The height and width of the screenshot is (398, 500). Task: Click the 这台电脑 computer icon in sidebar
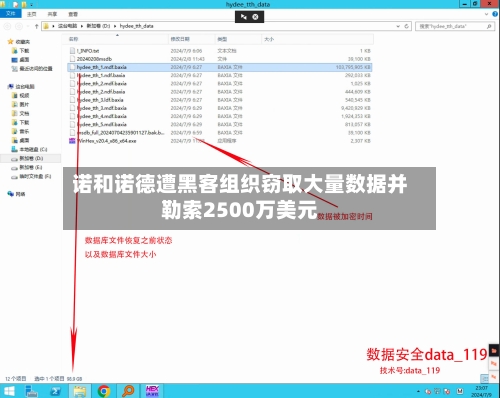click(x=10, y=86)
